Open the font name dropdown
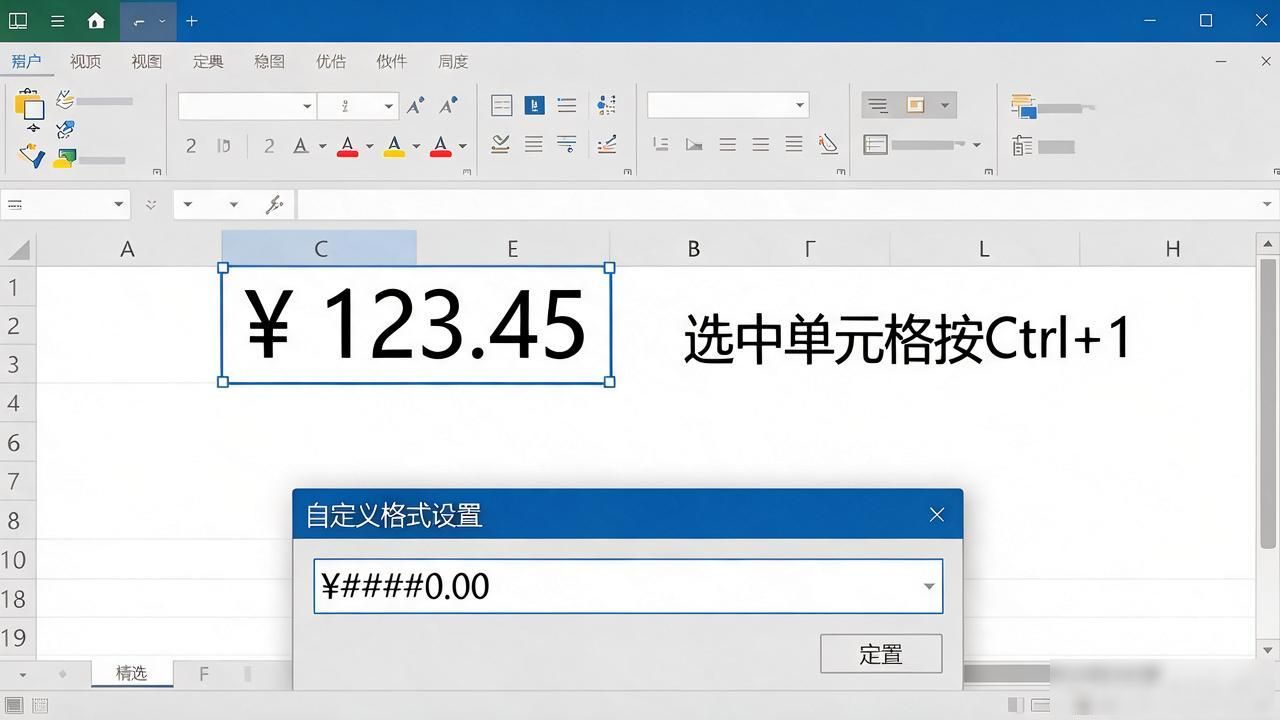1280x720 pixels. pyautogui.click(x=307, y=106)
